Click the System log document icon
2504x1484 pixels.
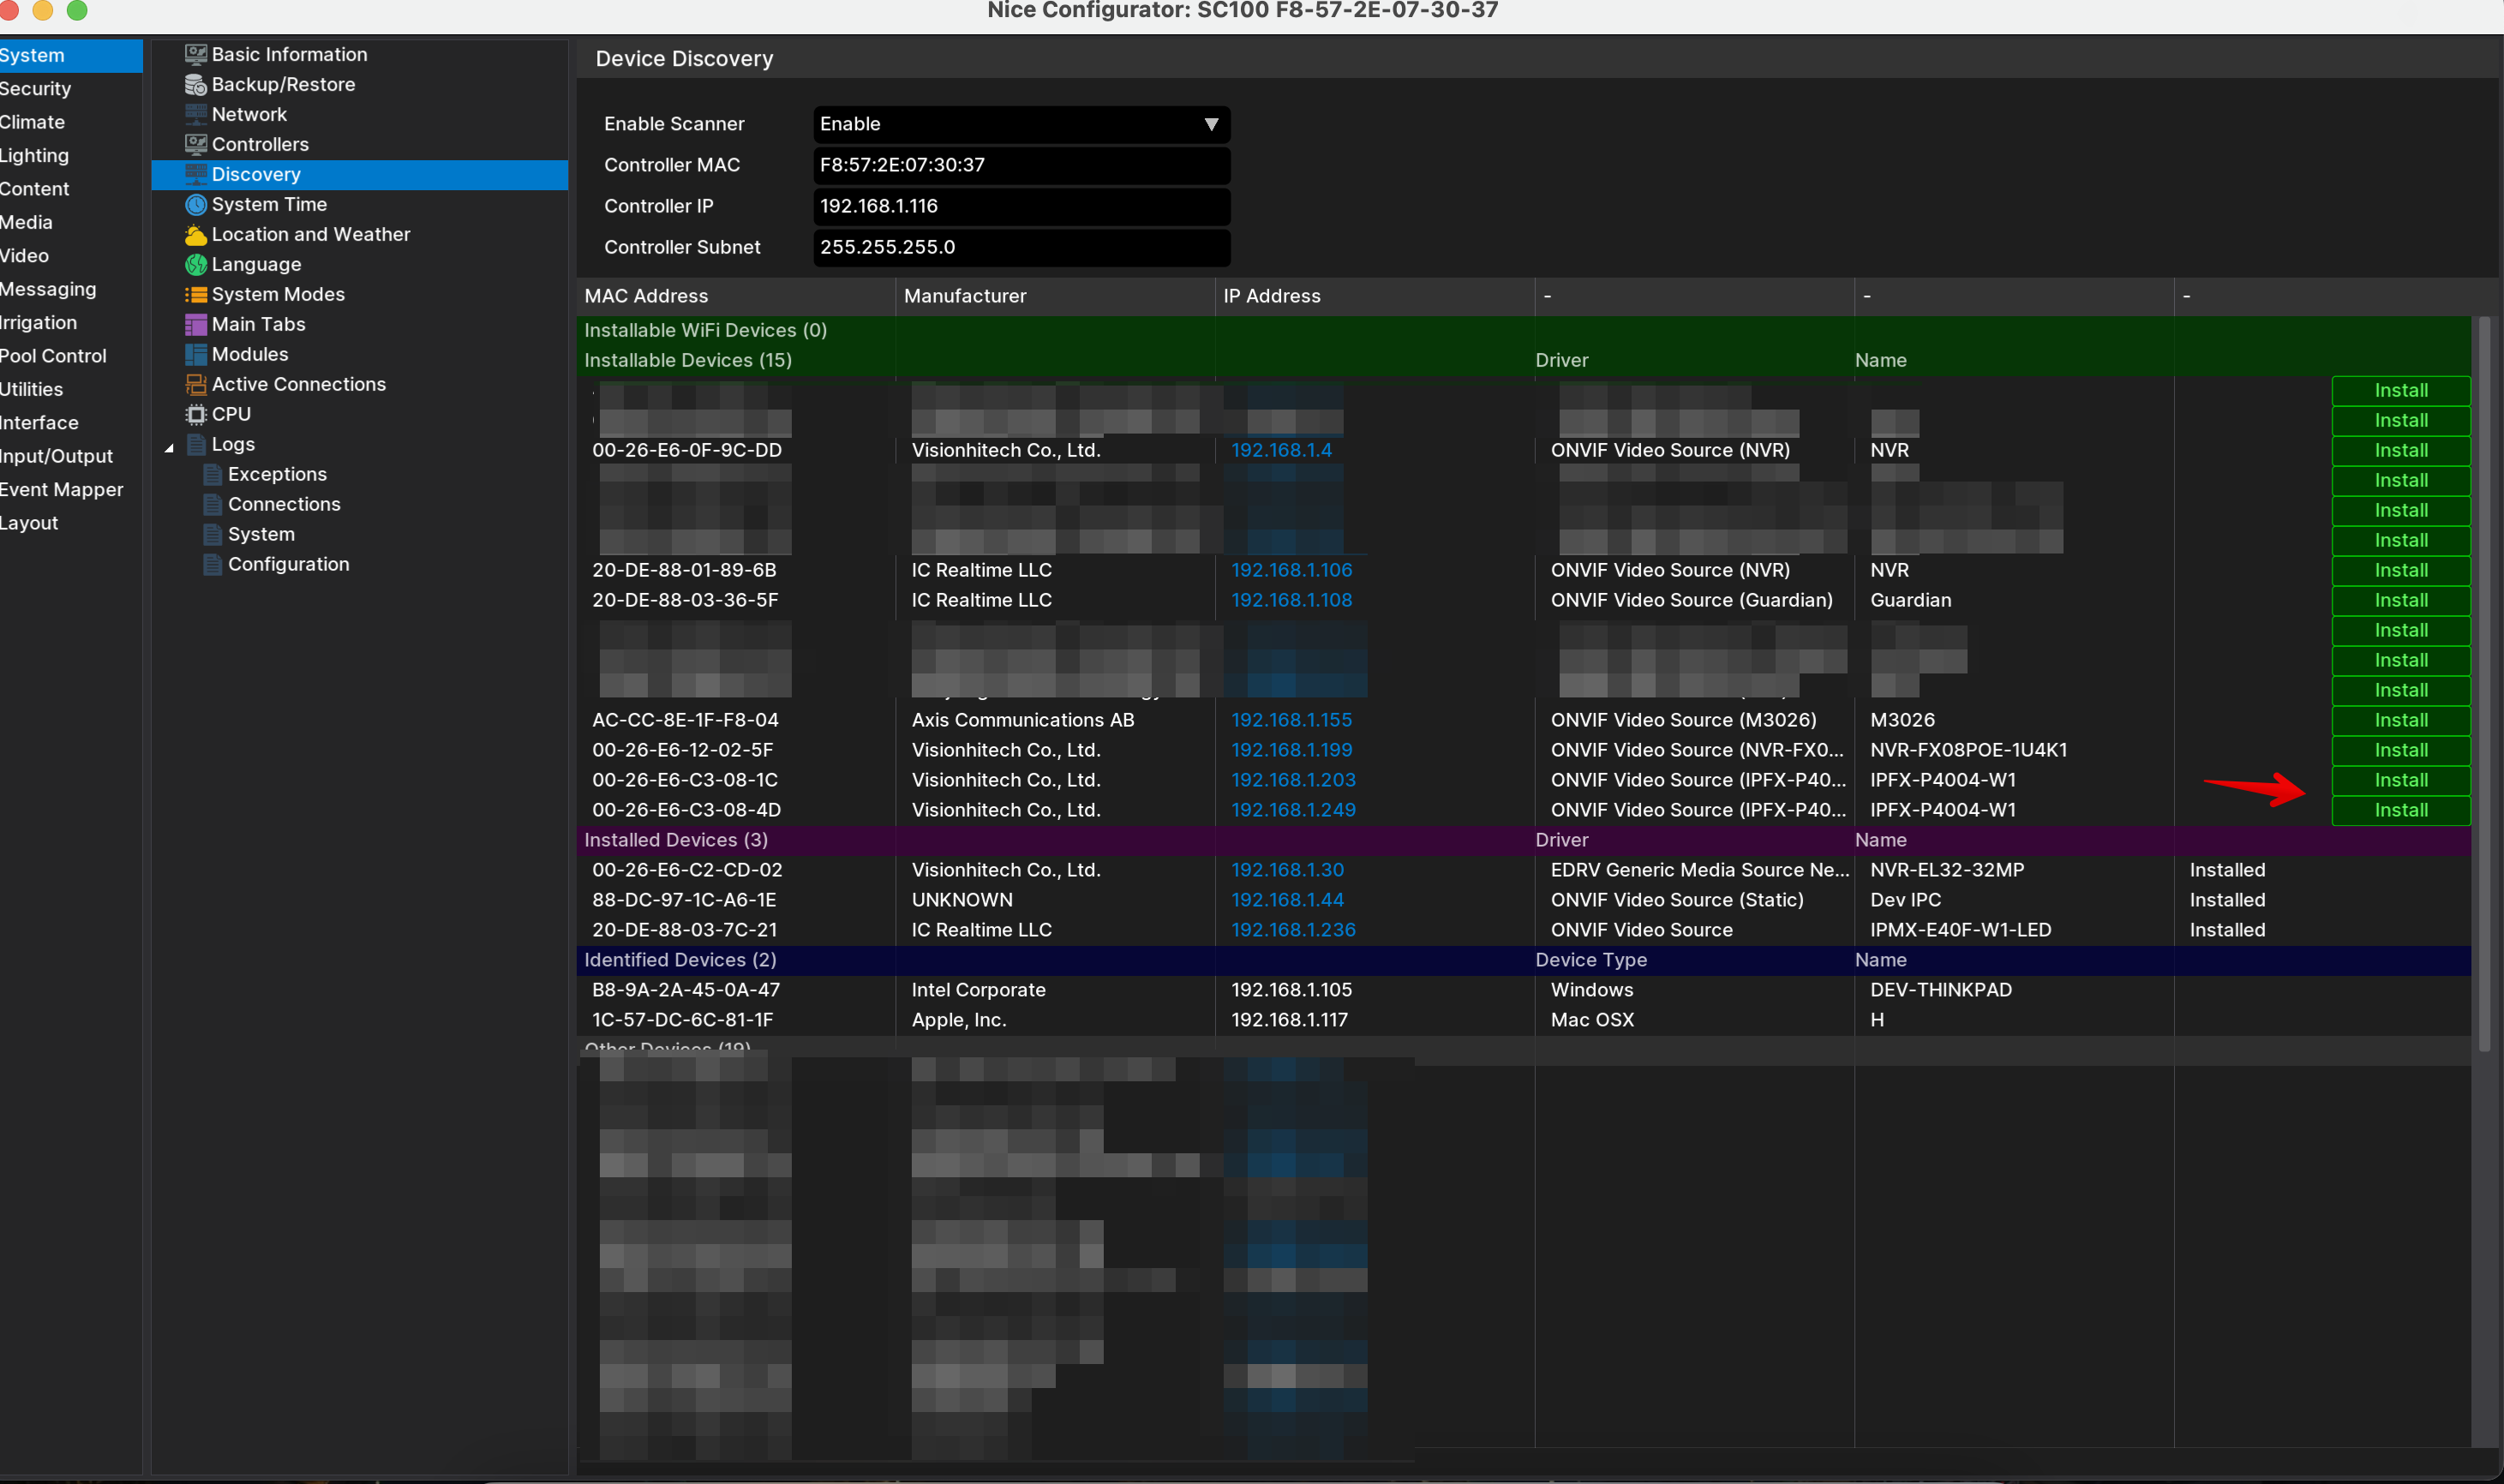point(212,534)
